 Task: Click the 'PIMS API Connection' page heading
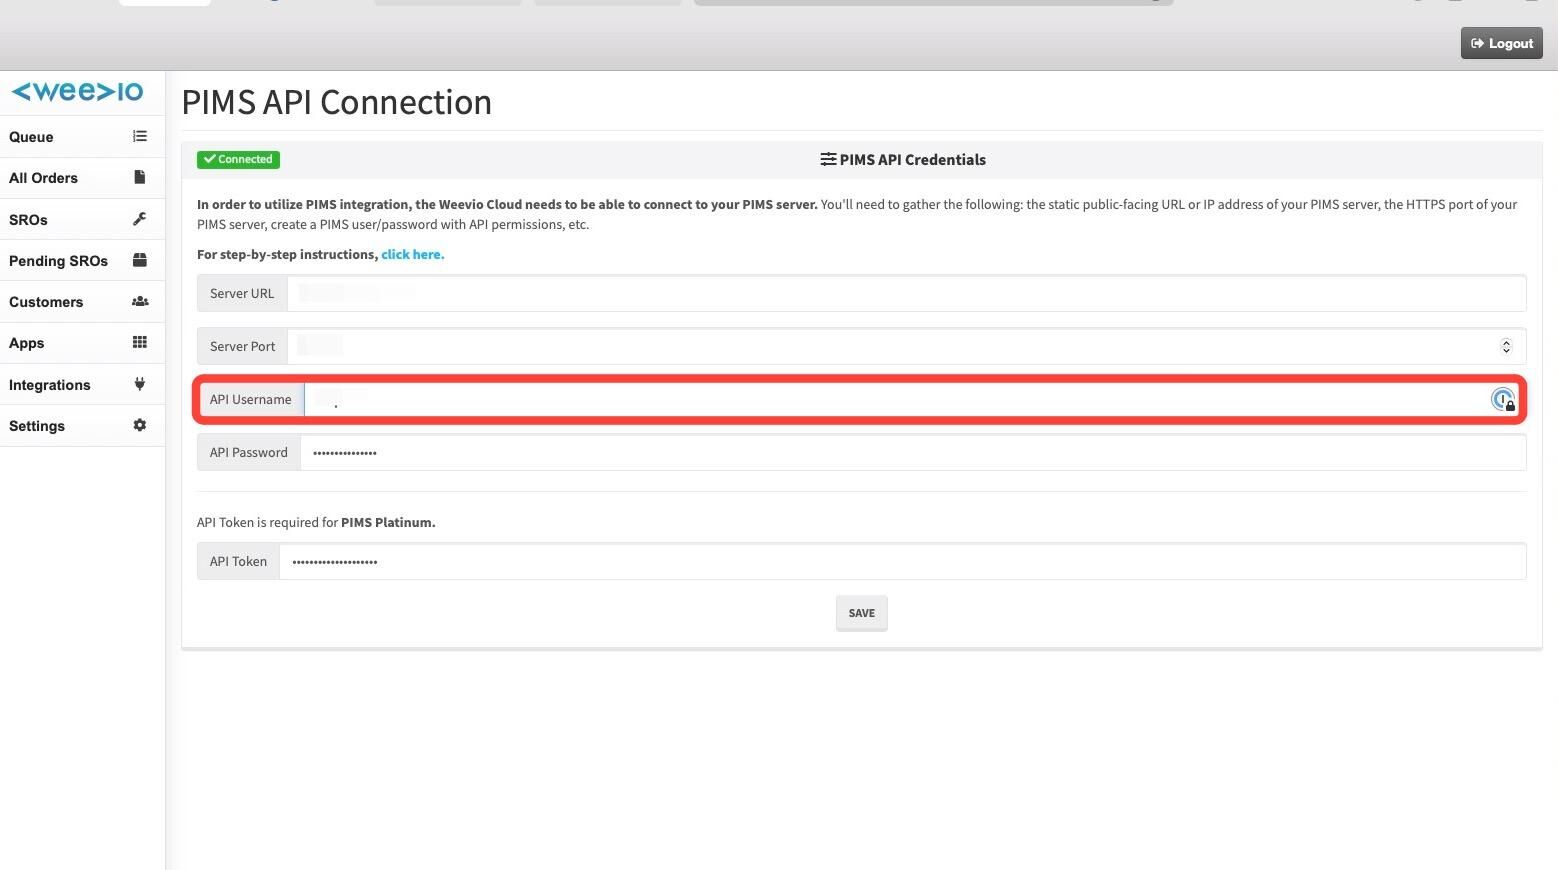tap(337, 102)
